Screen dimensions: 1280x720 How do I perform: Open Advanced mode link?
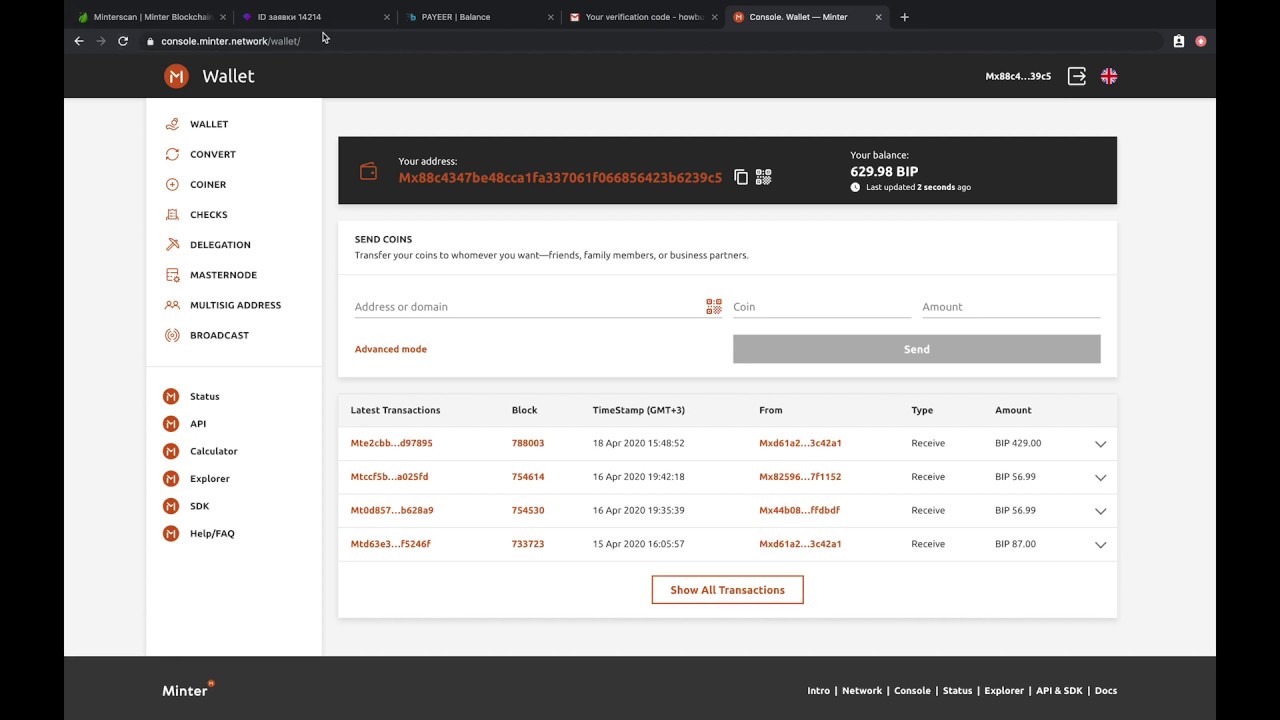pos(391,349)
